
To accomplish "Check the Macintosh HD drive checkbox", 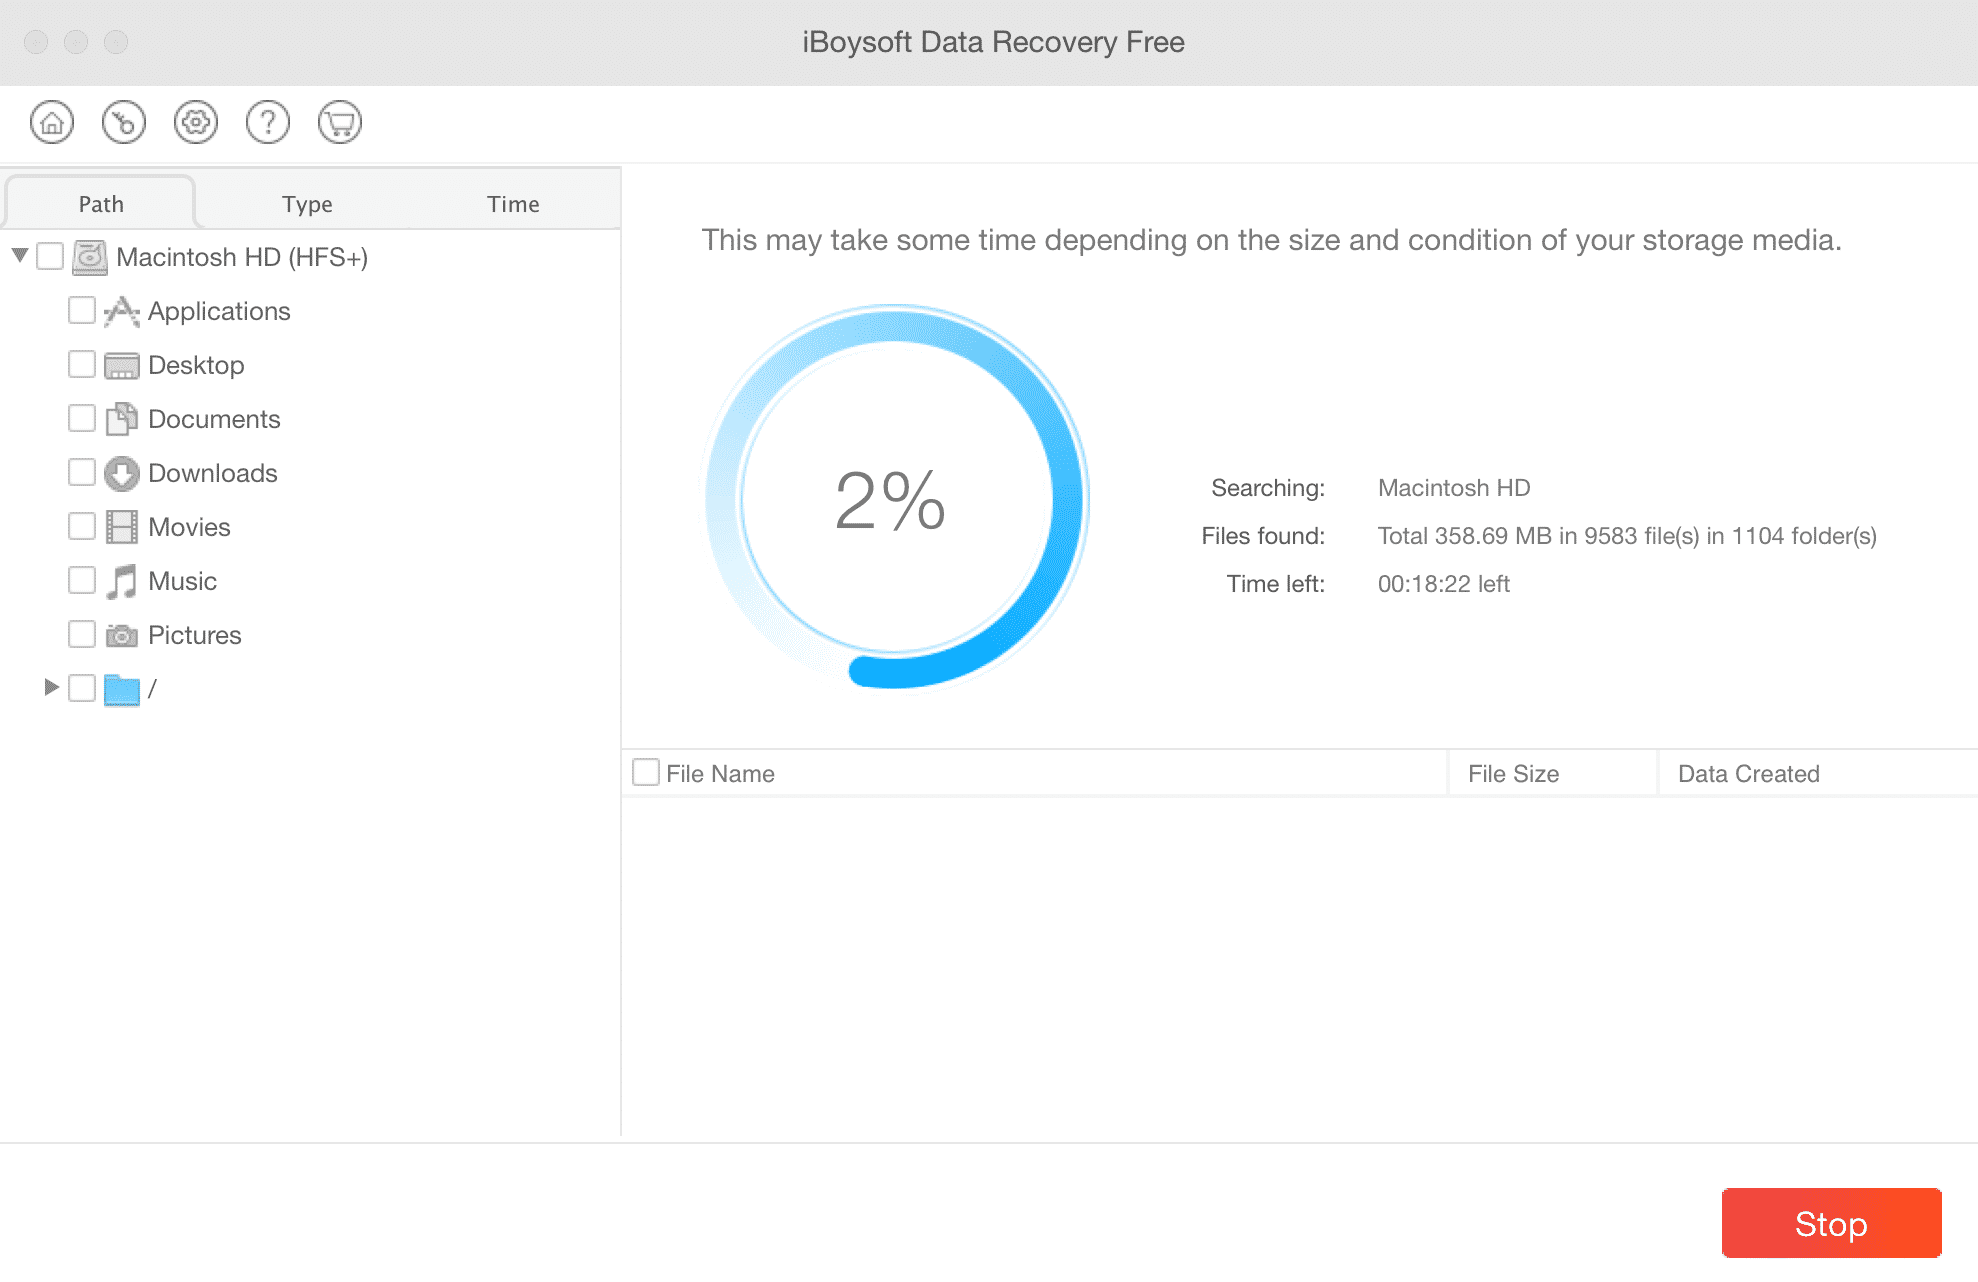I will 50,257.
